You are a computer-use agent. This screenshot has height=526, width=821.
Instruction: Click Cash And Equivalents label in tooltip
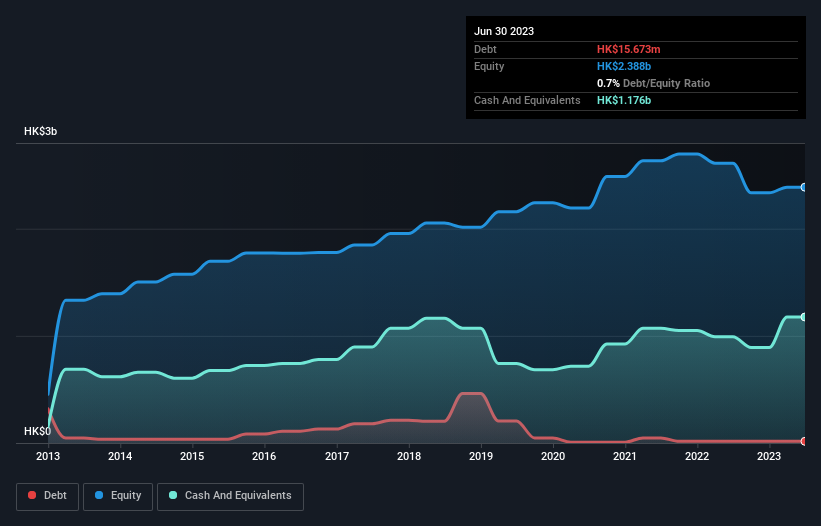527,100
